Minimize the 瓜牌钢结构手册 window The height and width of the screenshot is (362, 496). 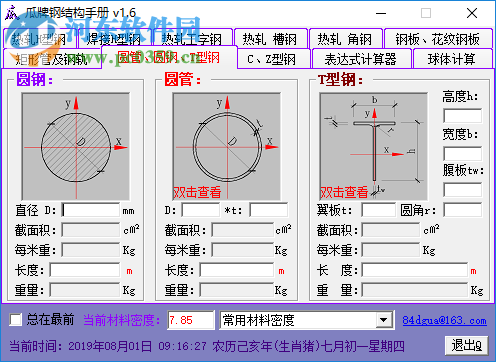click(381, 13)
